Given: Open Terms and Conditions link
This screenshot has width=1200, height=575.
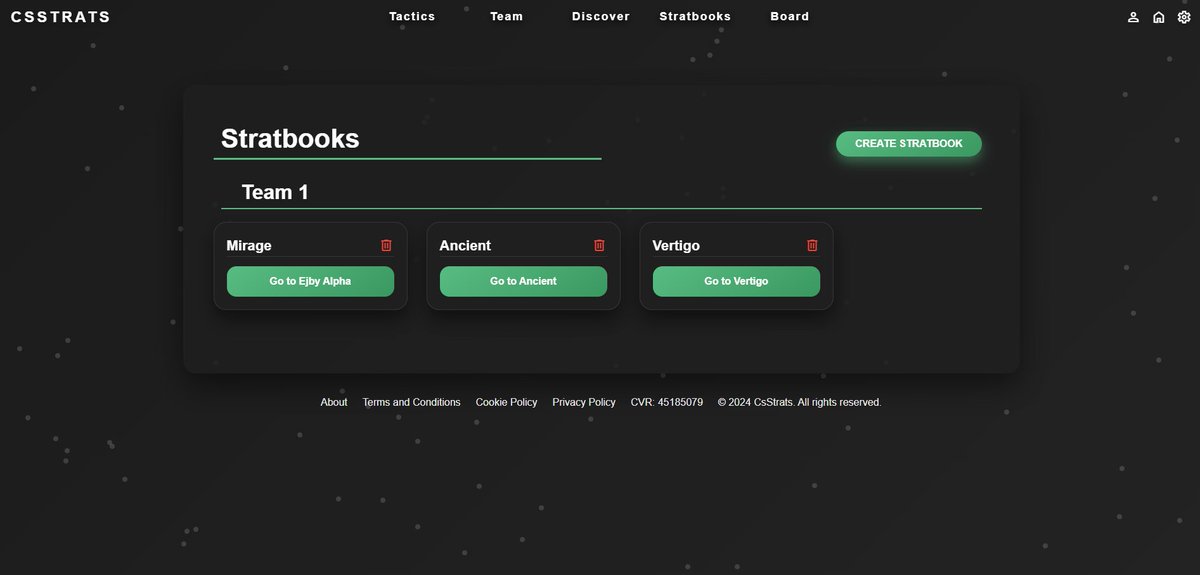Looking at the screenshot, I should tap(411, 402).
